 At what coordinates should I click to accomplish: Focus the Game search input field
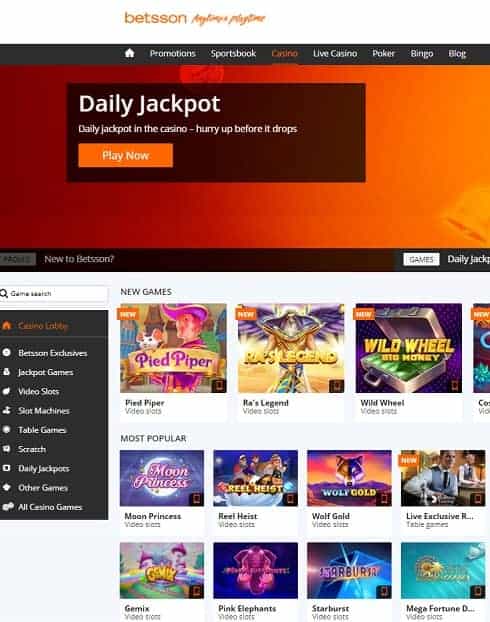[x=54, y=294]
